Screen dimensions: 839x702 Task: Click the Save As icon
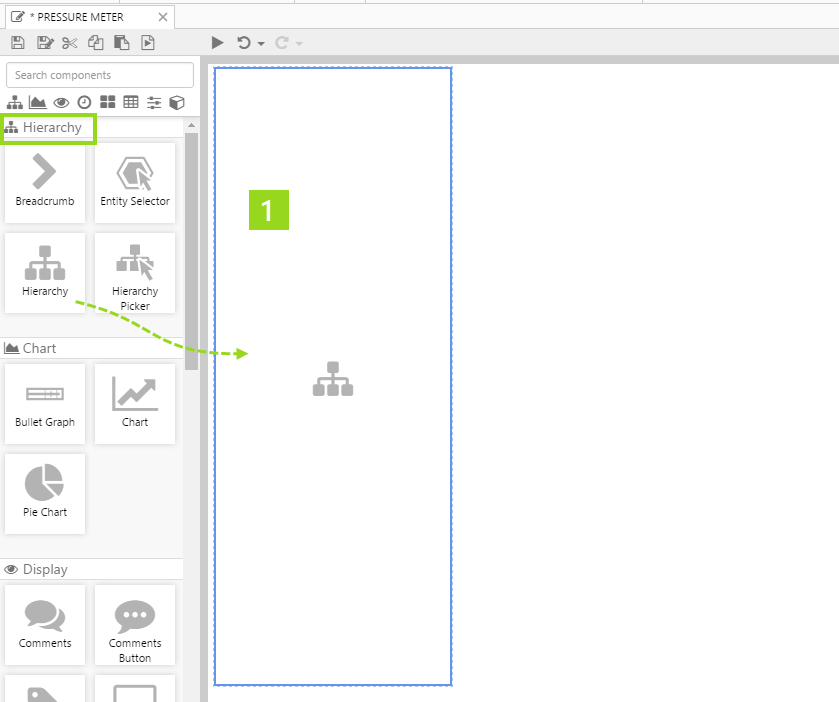(x=44, y=42)
